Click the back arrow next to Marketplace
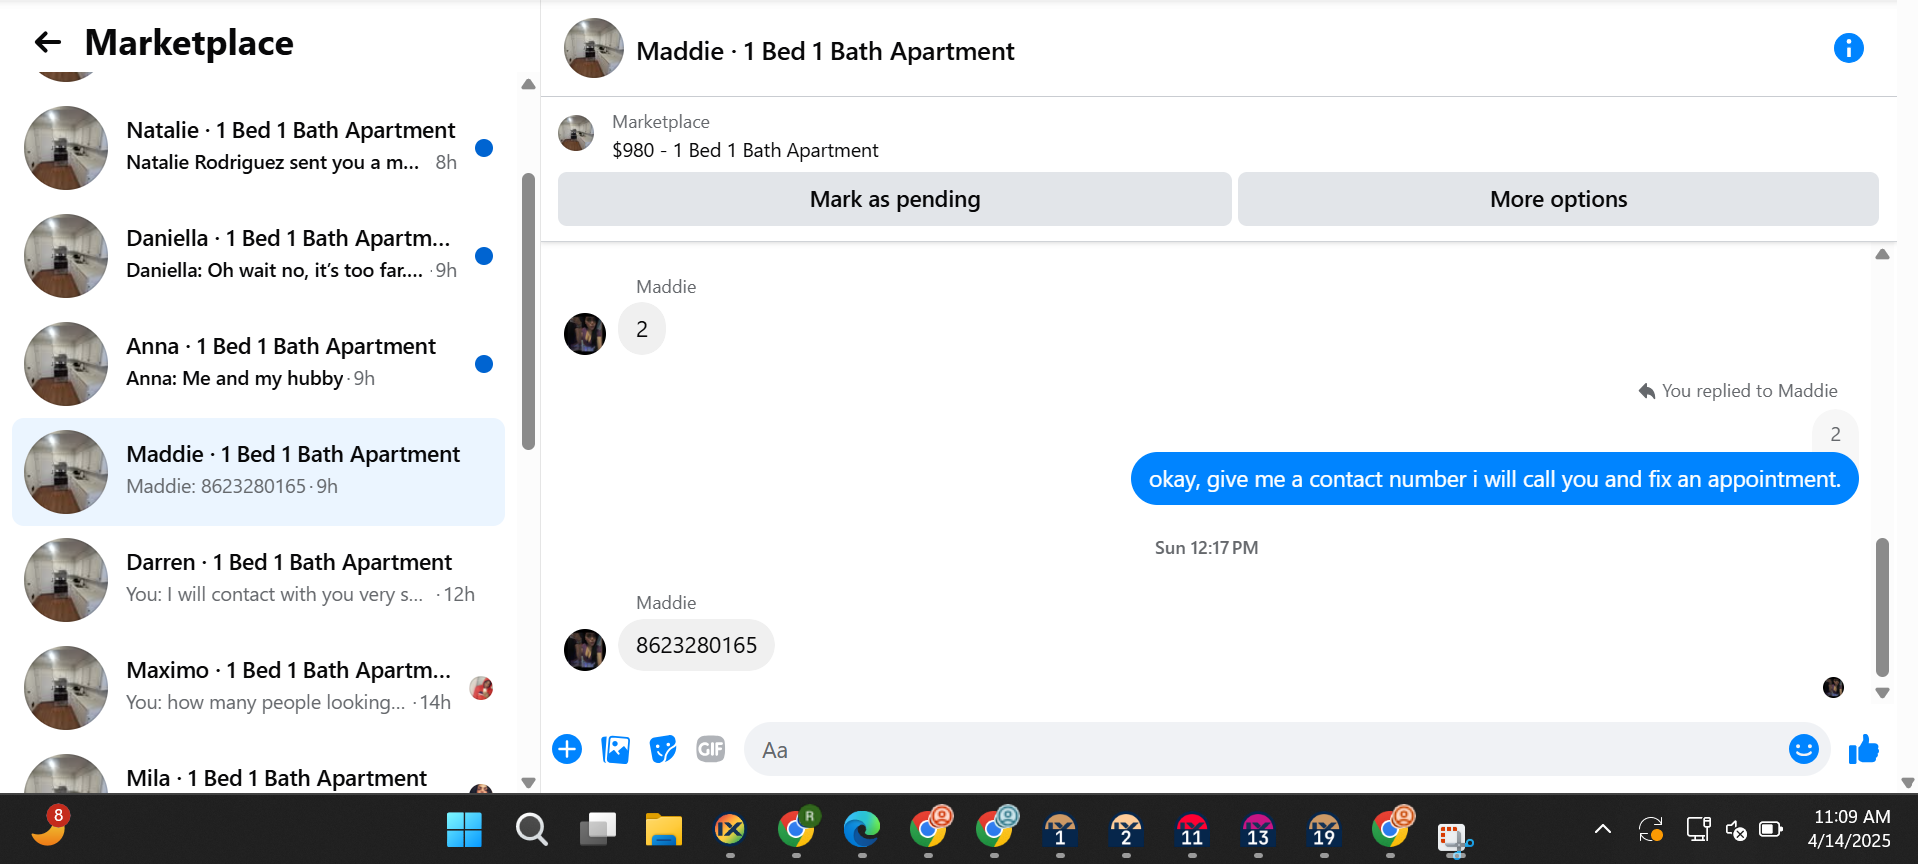Image resolution: width=1918 pixels, height=864 pixels. (47, 42)
